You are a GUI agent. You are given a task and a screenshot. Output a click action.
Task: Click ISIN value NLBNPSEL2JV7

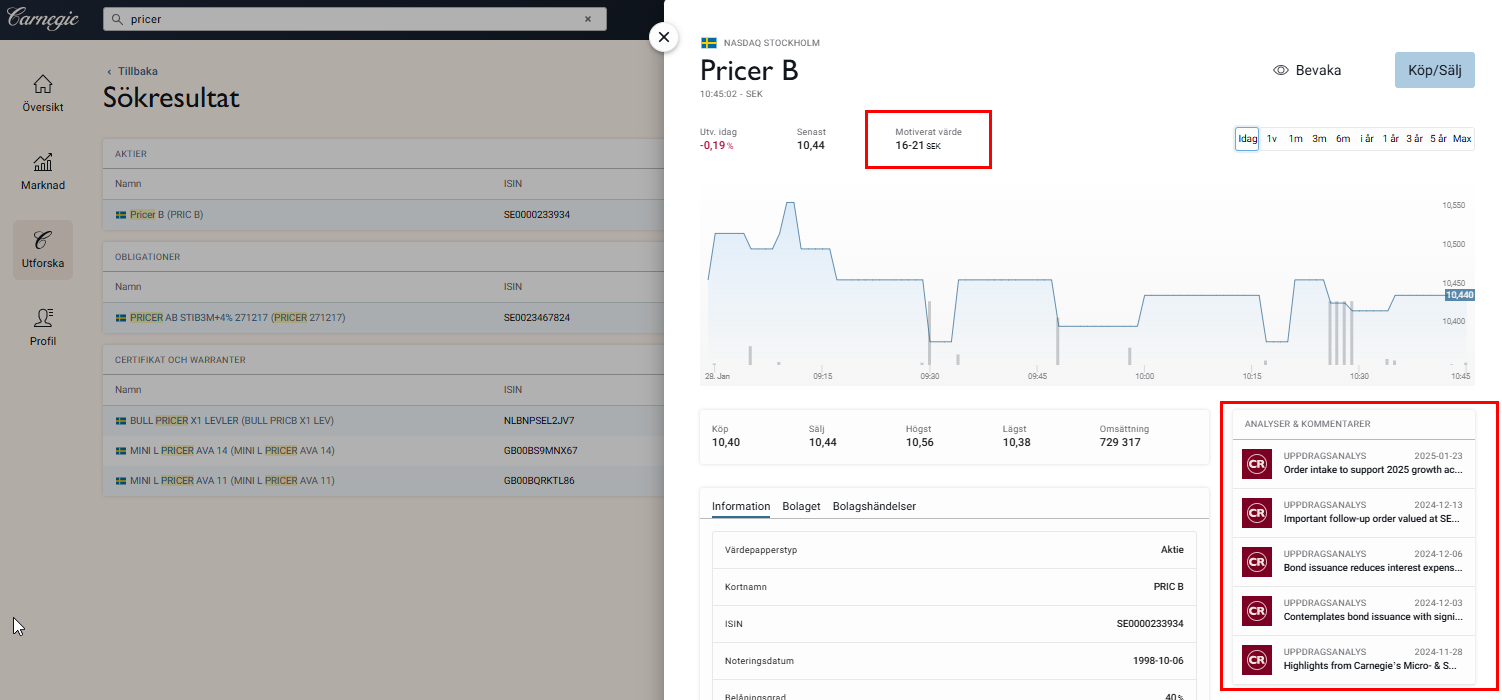point(539,420)
